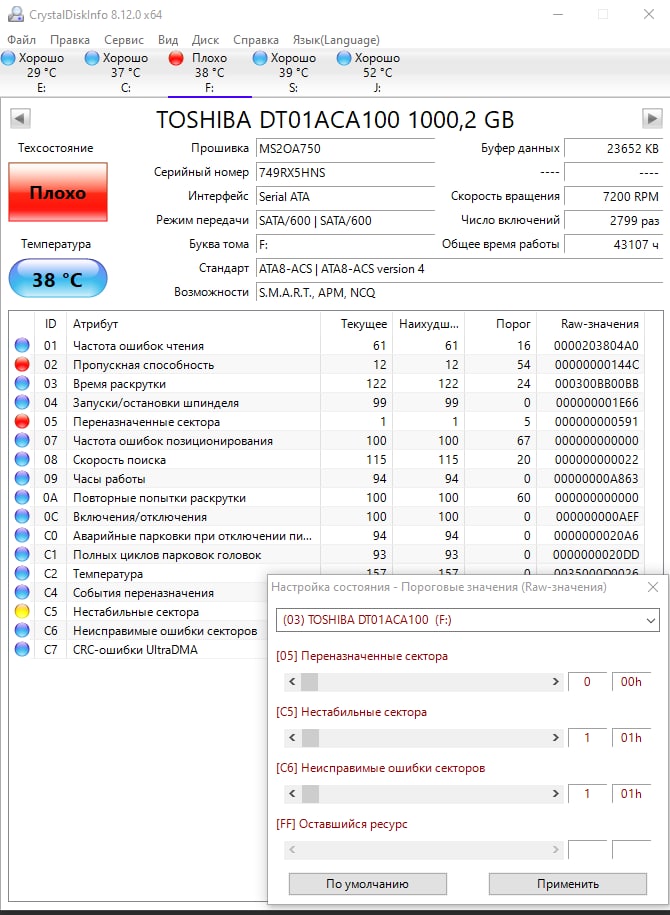This screenshot has height=915, width=670.
Task: Click the TOSHIBA DT01ACA100 1000,2 GB title
Action: (x=335, y=120)
